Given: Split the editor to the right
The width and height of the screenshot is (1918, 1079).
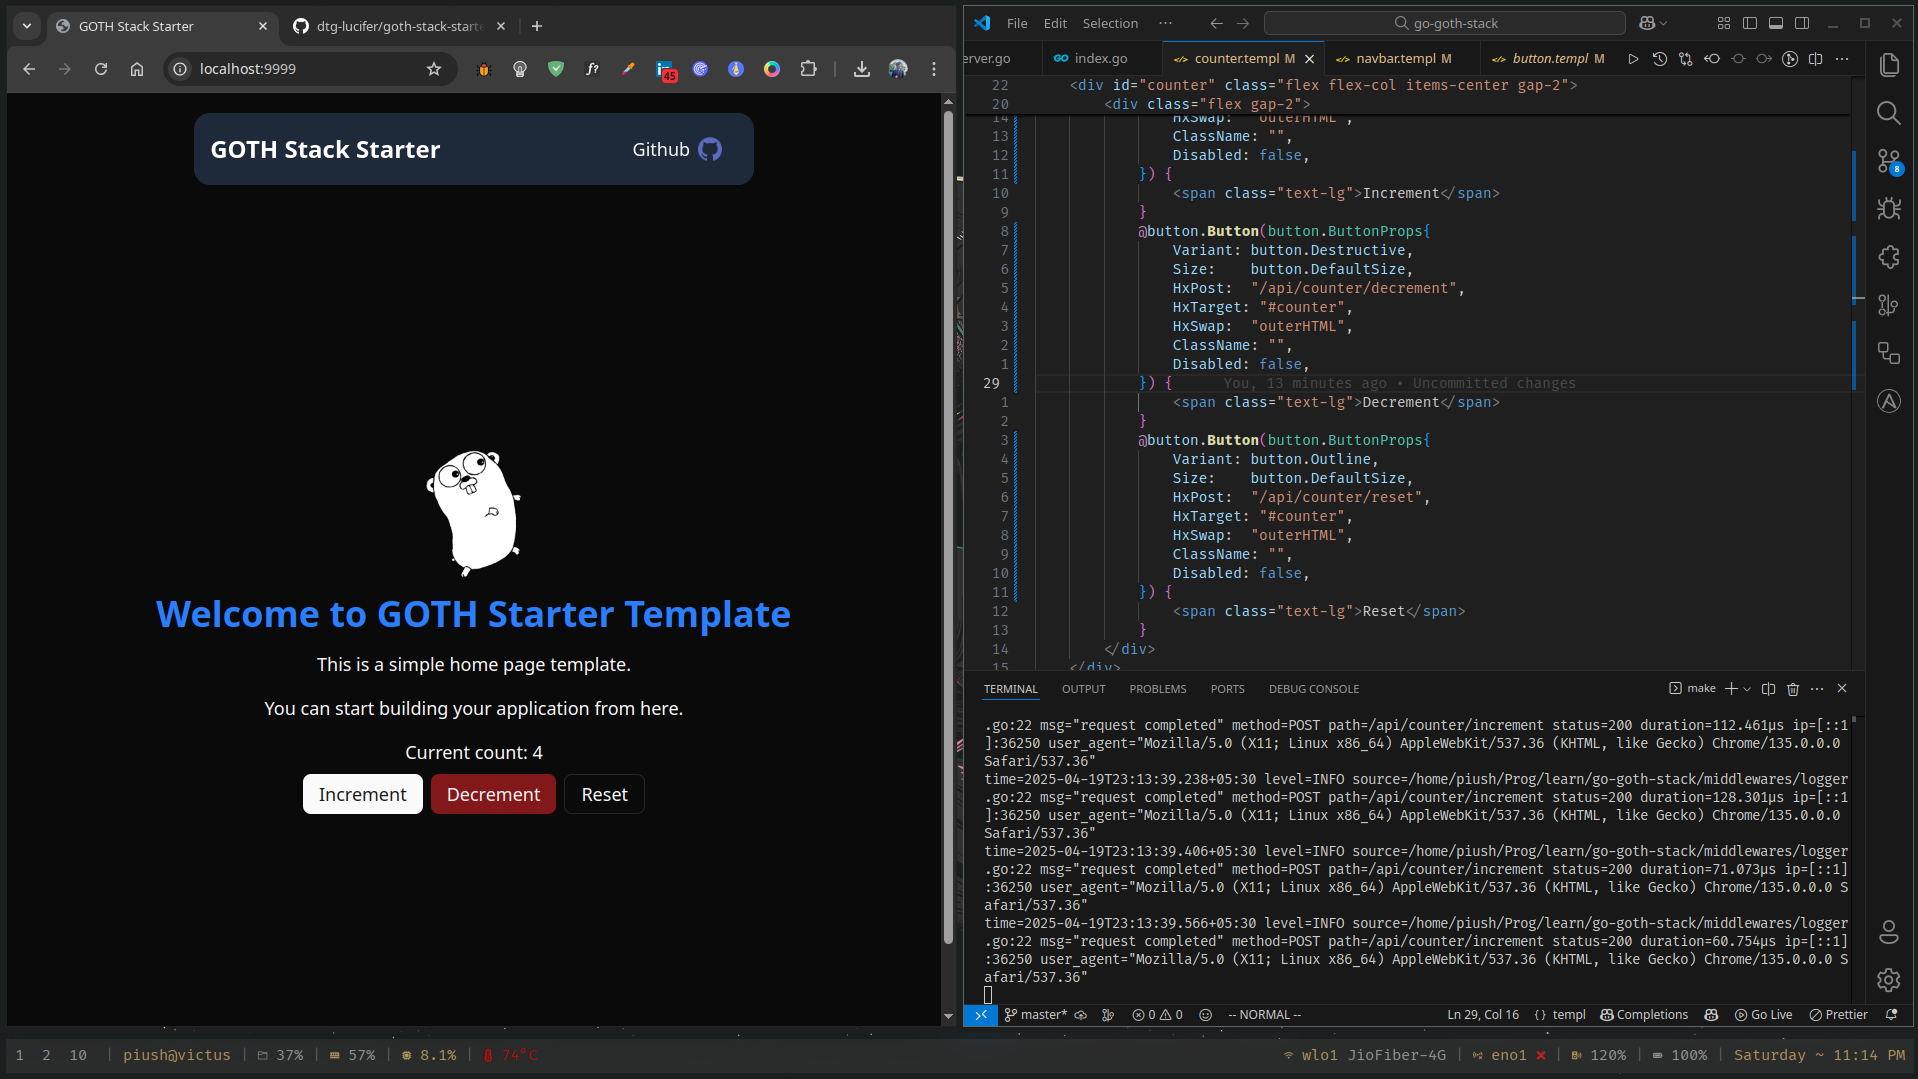Looking at the screenshot, I should point(1817,59).
